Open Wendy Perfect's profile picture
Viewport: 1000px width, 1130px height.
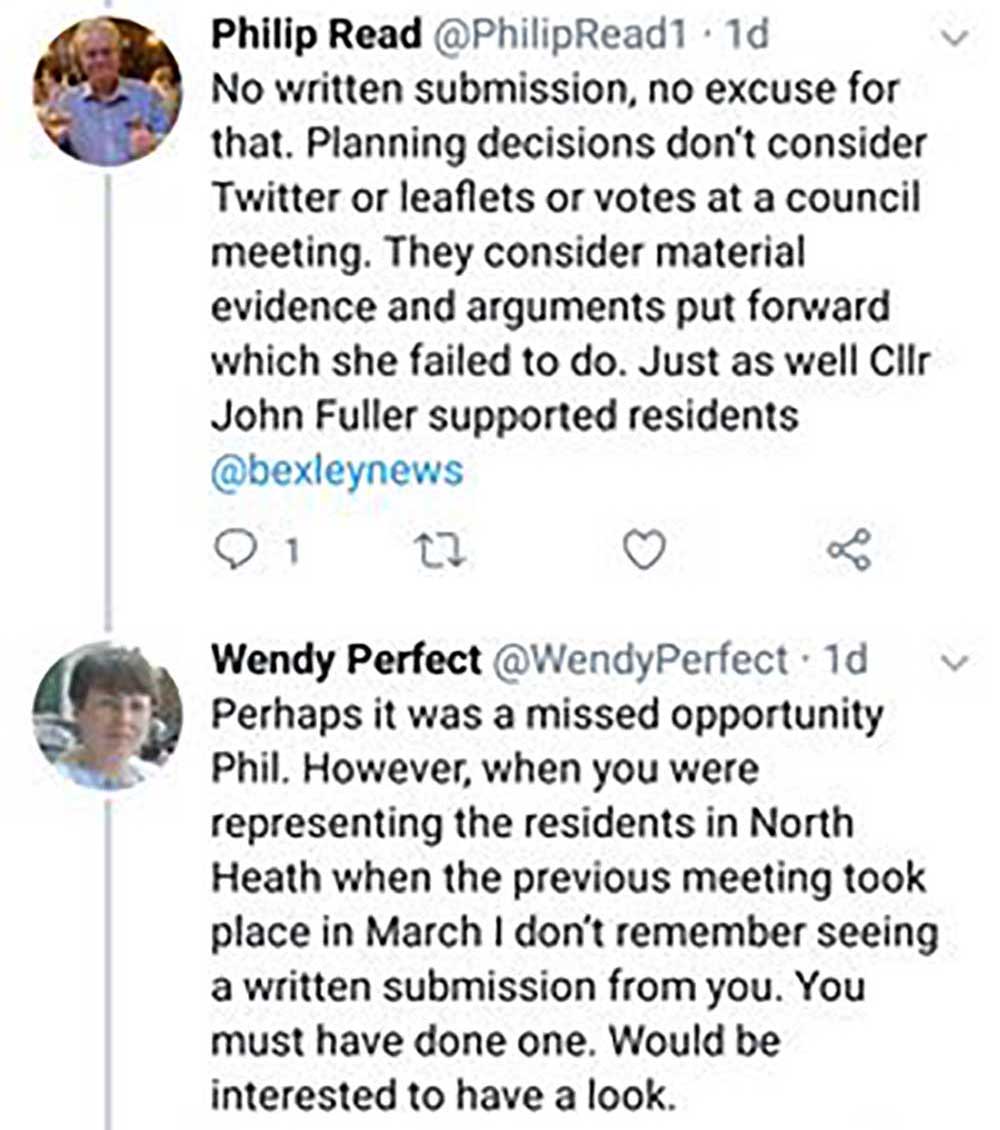click(x=107, y=716)
